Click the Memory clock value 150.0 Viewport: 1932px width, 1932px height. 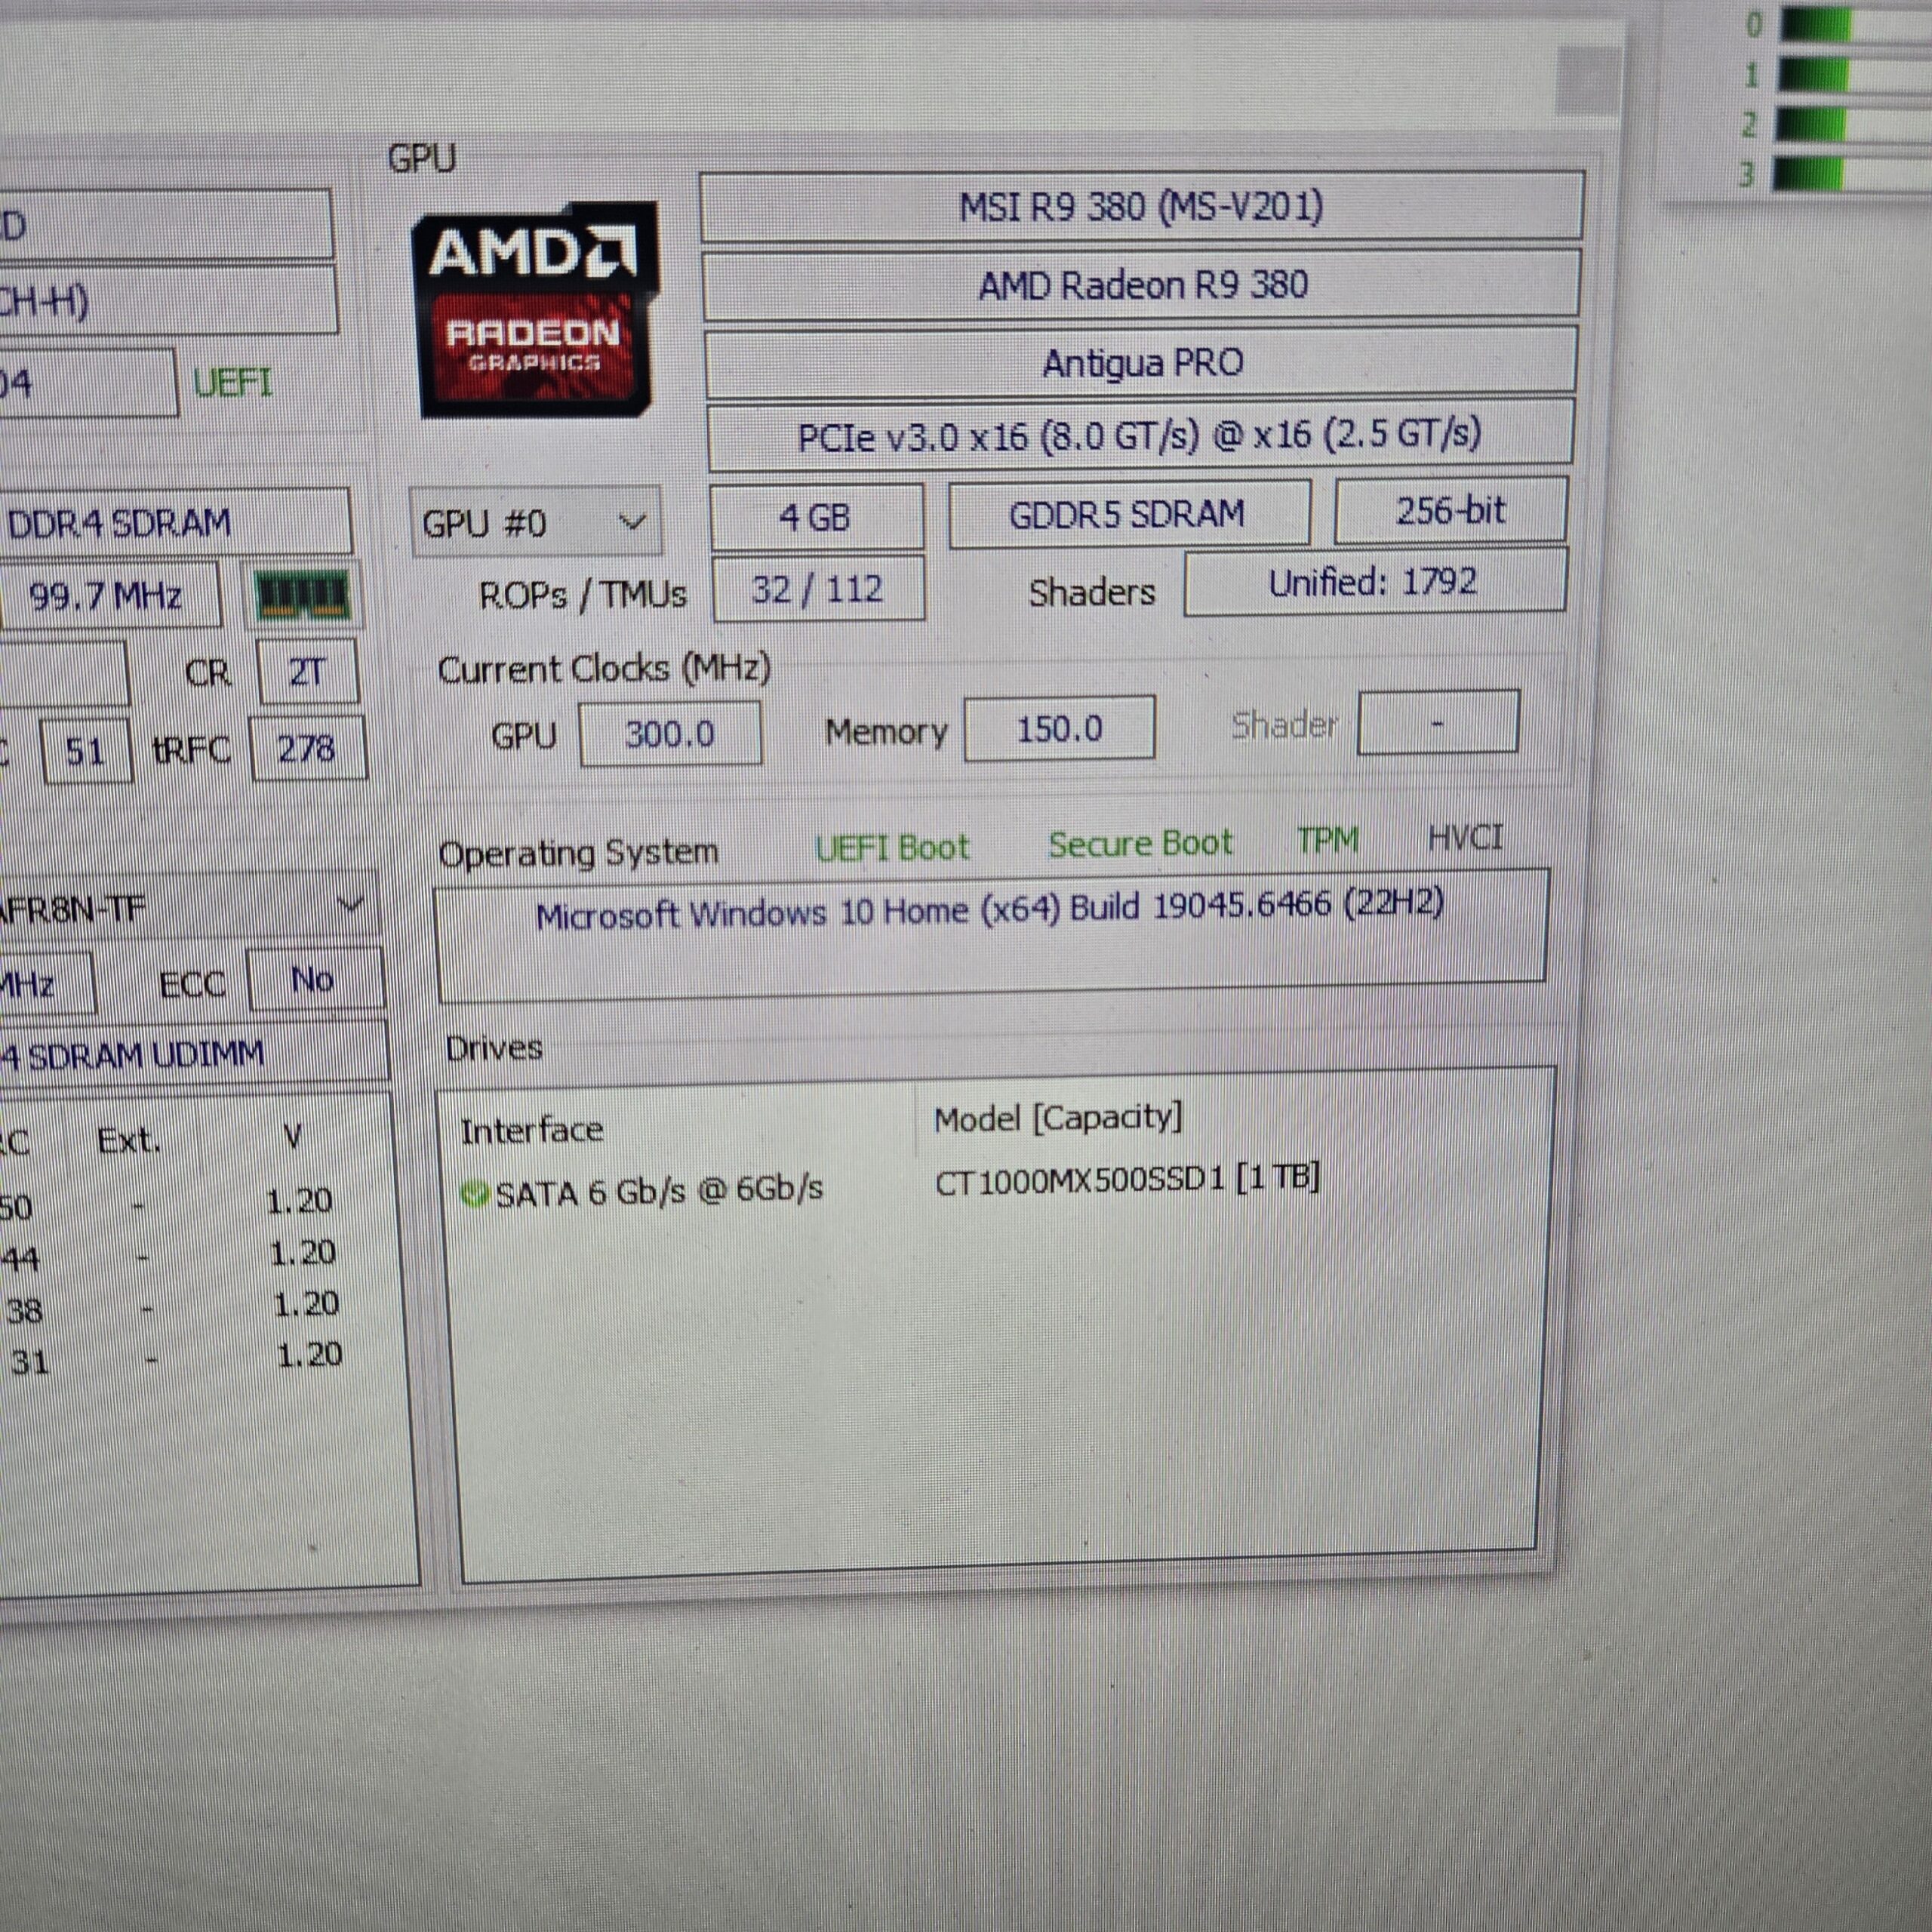pos(1059,729)
